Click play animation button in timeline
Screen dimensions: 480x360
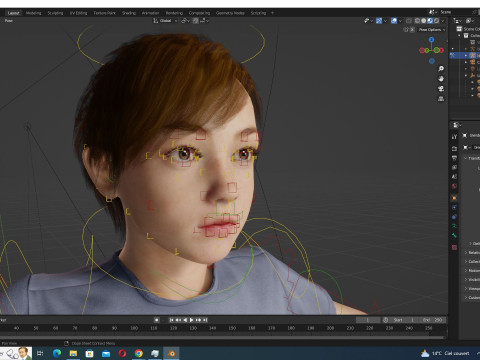pos(192,320)
